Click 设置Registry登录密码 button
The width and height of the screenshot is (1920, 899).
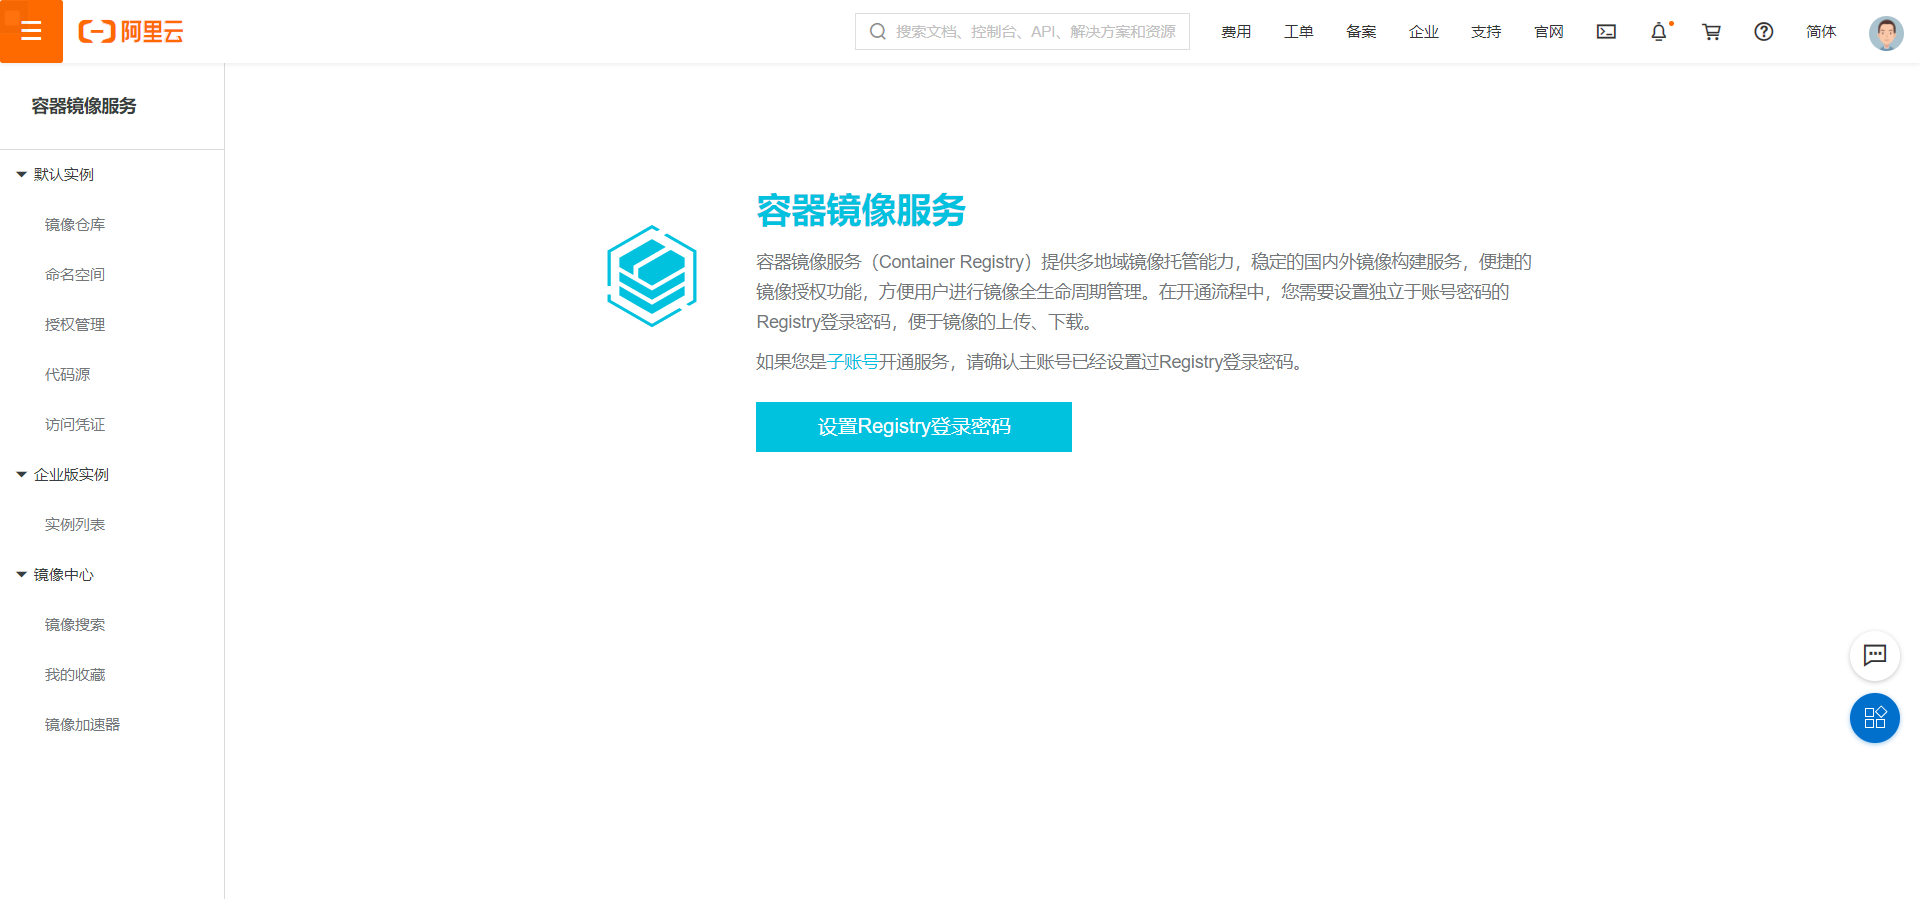point(914,427)
